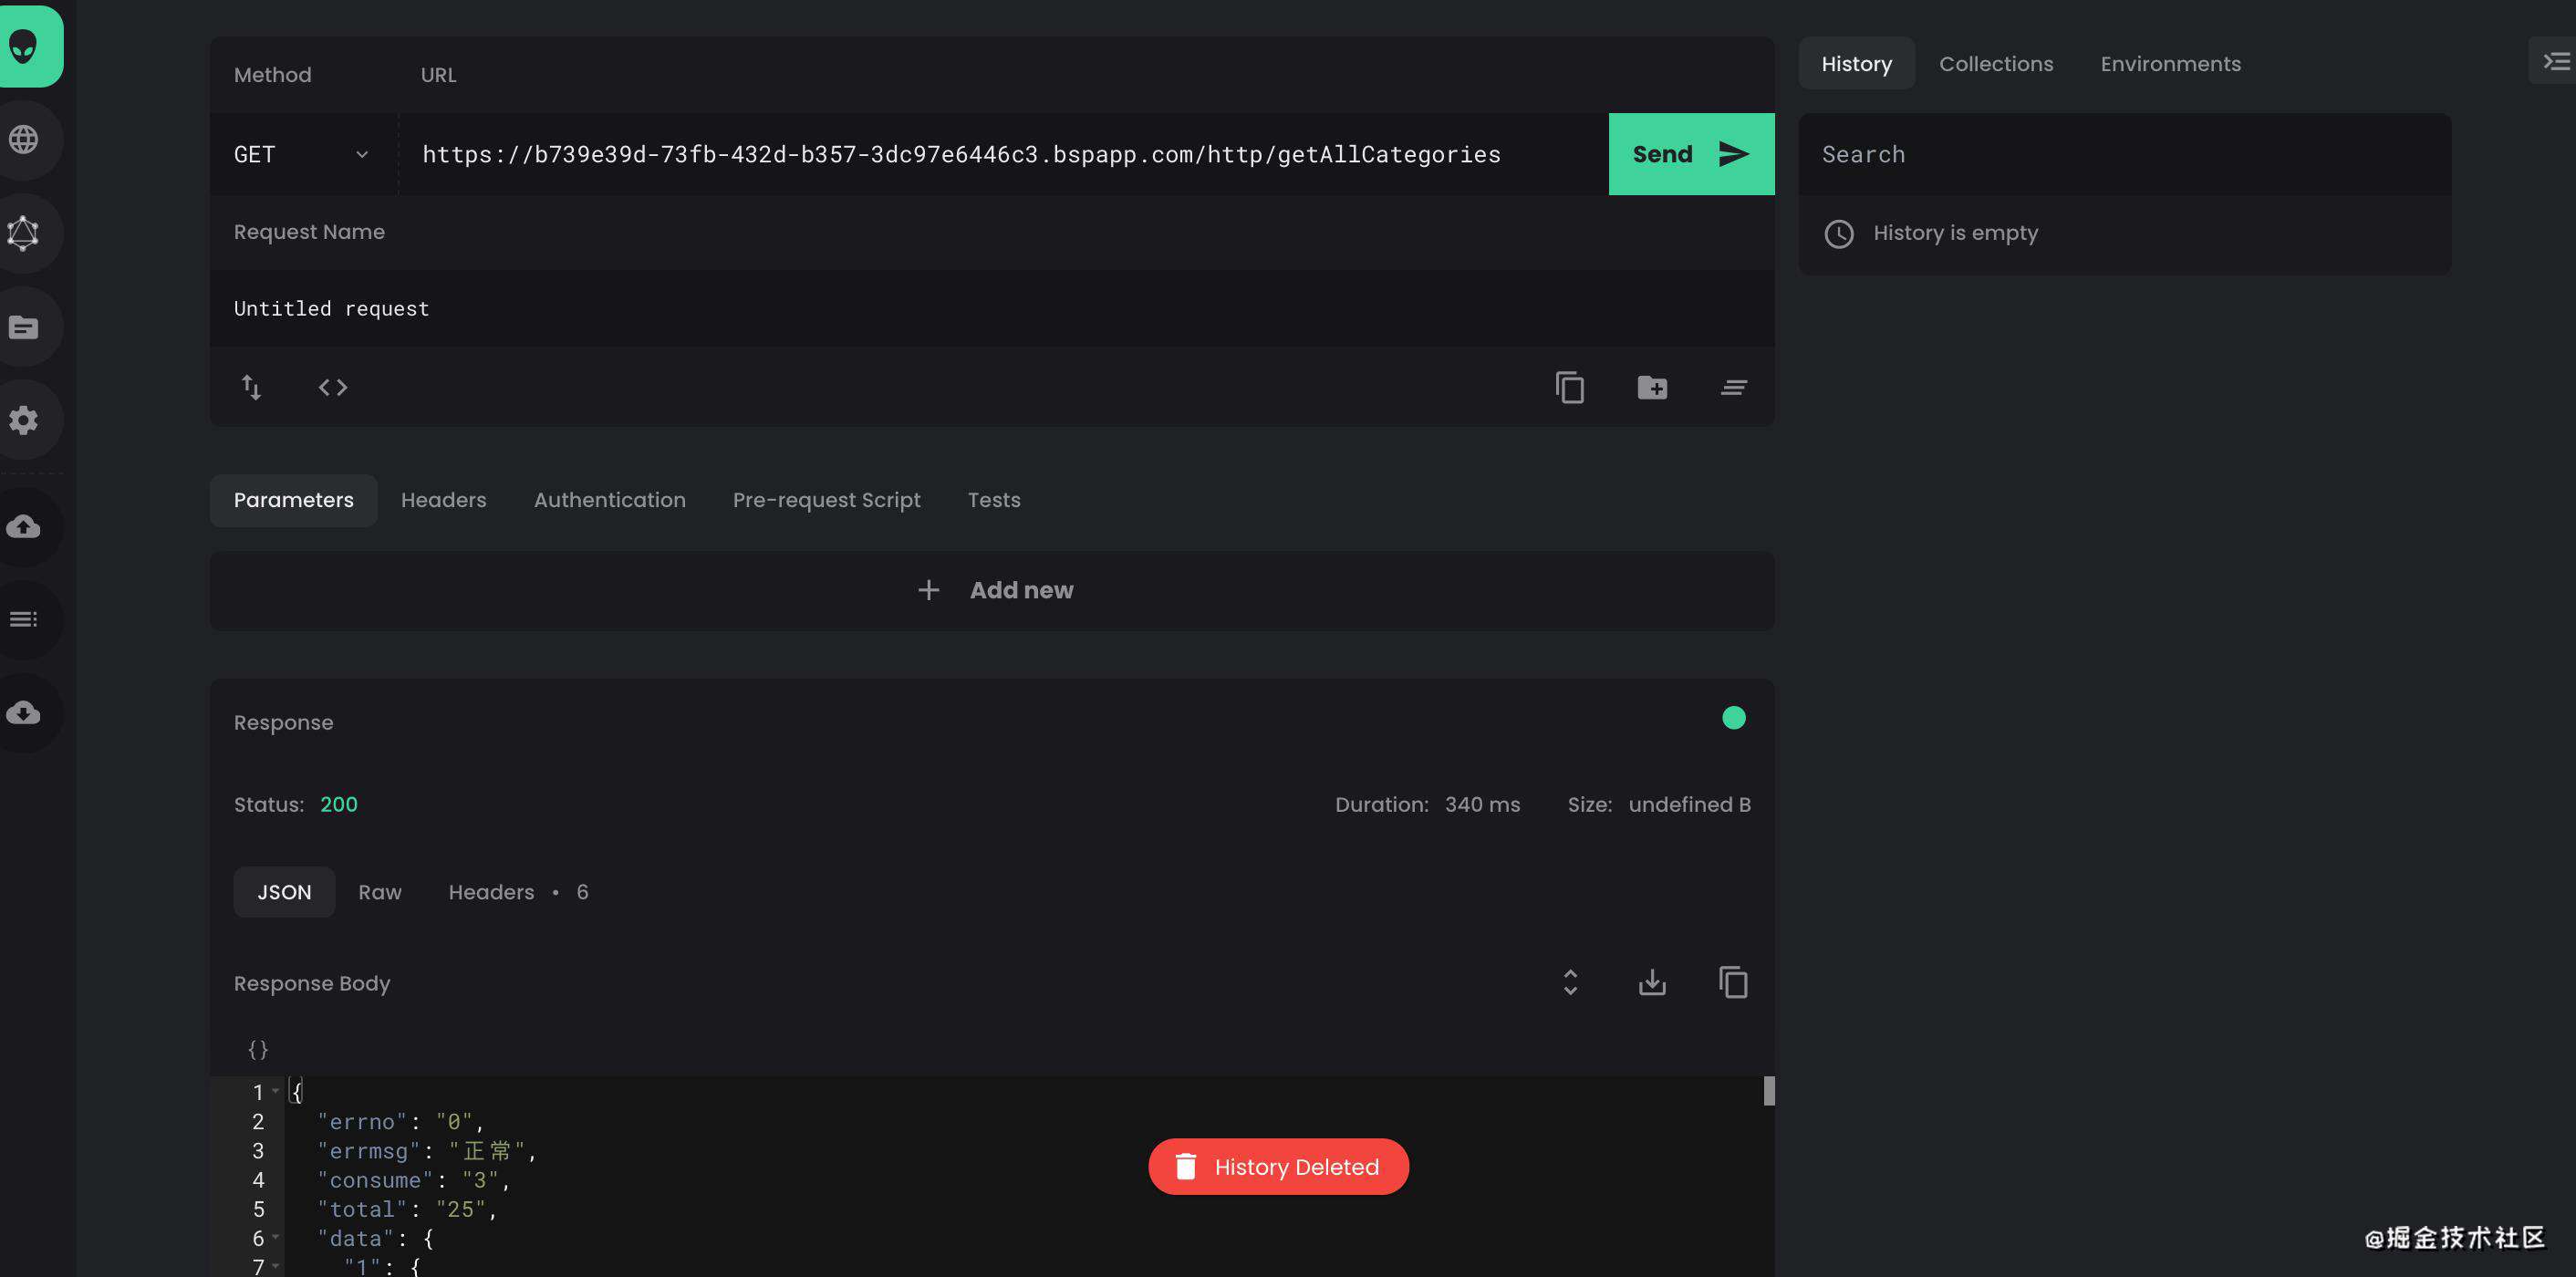Click the send request button

[x=1690, y=154]
